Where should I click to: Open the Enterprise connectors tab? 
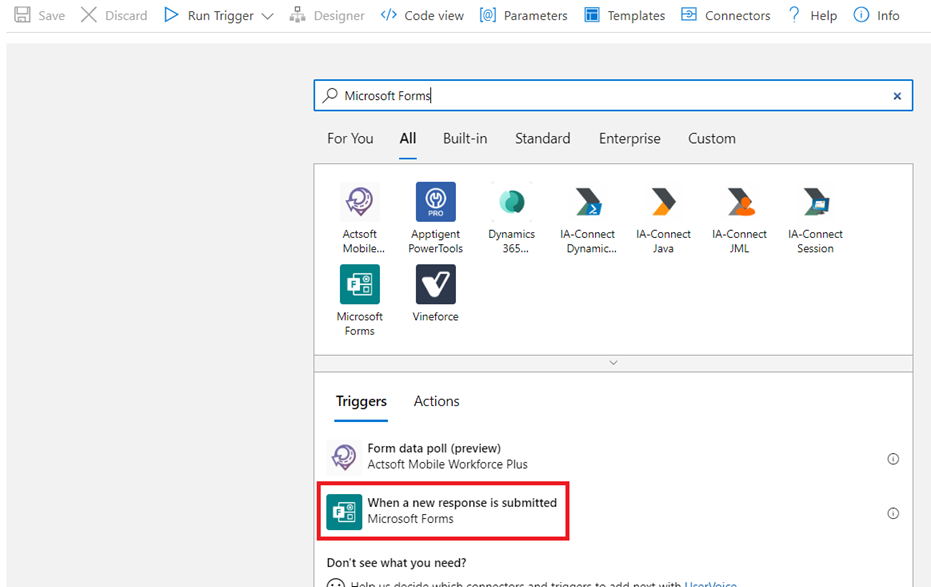pyautogui.click(x=629, y=139)
